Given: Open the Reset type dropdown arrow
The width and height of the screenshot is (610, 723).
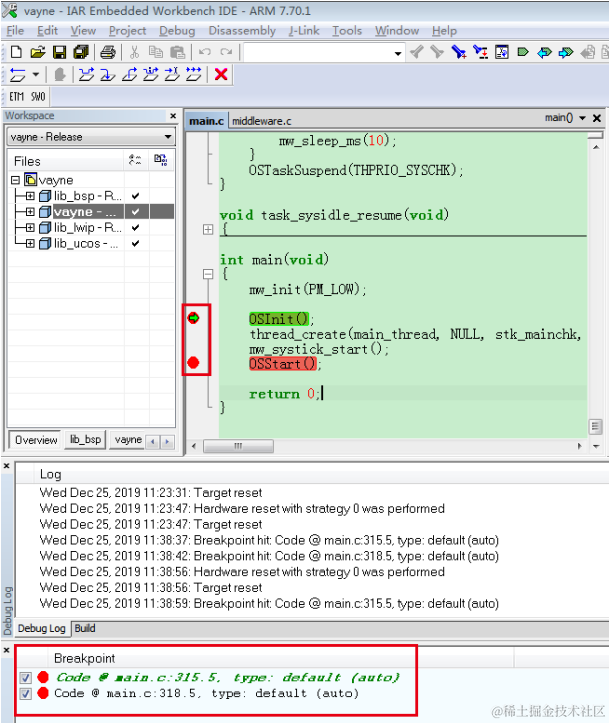Looking at the screenshot, I should point(36,74).
